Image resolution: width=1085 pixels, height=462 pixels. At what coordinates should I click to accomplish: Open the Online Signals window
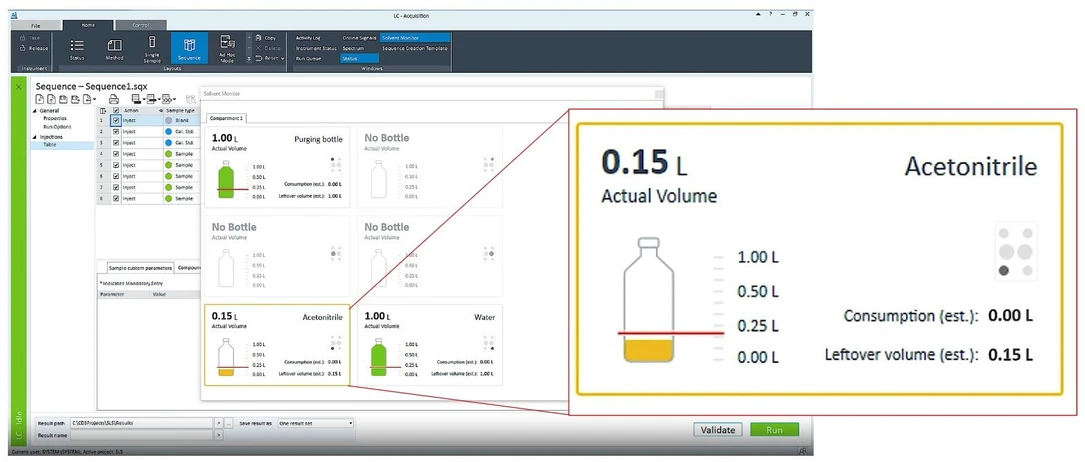coord(358,37)
